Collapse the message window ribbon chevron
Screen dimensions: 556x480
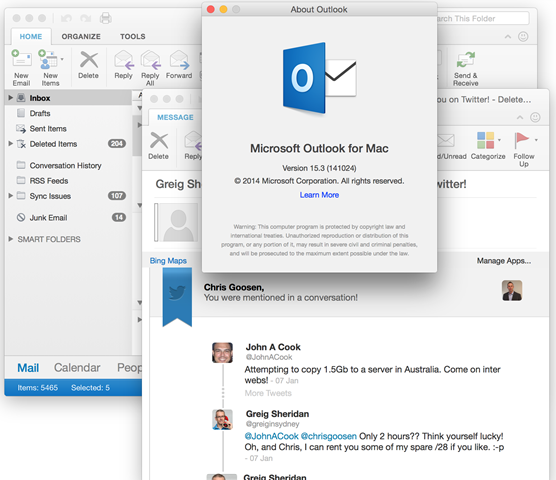click(x=520, y=117)
